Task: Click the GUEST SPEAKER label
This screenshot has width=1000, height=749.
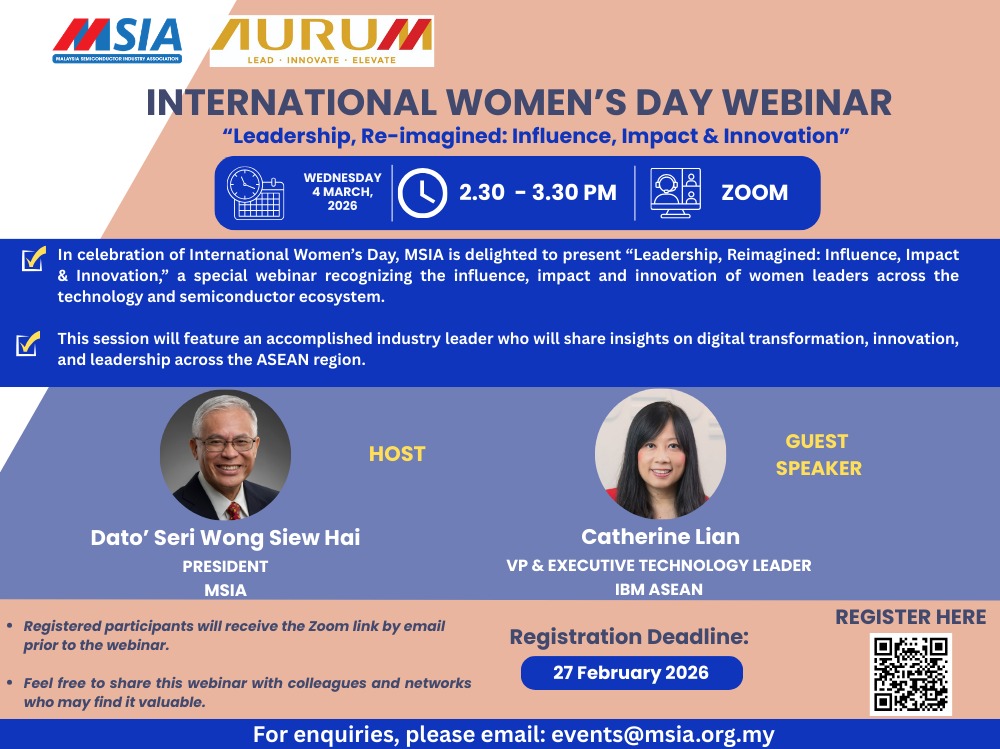Action: click(x=817, y=454)
